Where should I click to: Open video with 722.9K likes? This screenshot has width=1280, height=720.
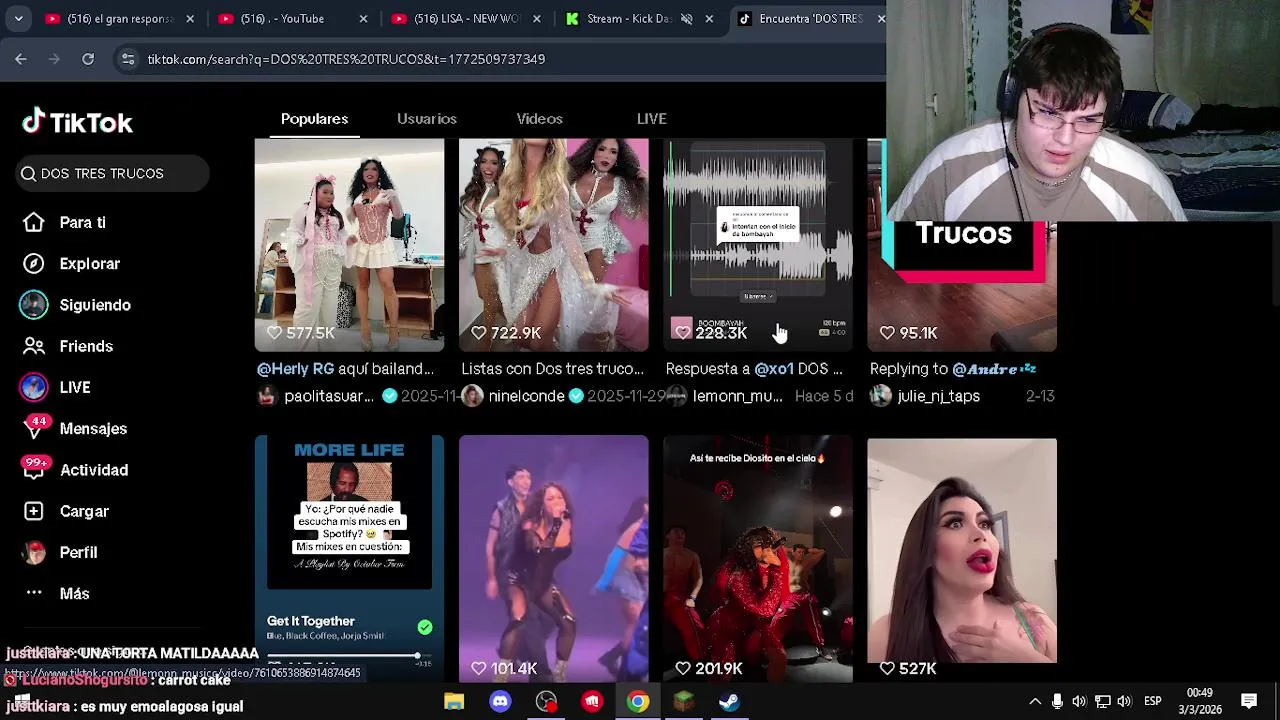pos(553,245)
